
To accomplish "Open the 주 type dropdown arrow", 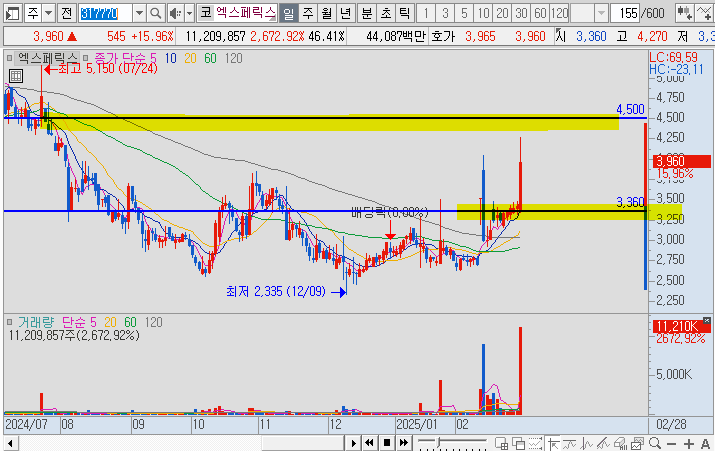I will 48,13.
